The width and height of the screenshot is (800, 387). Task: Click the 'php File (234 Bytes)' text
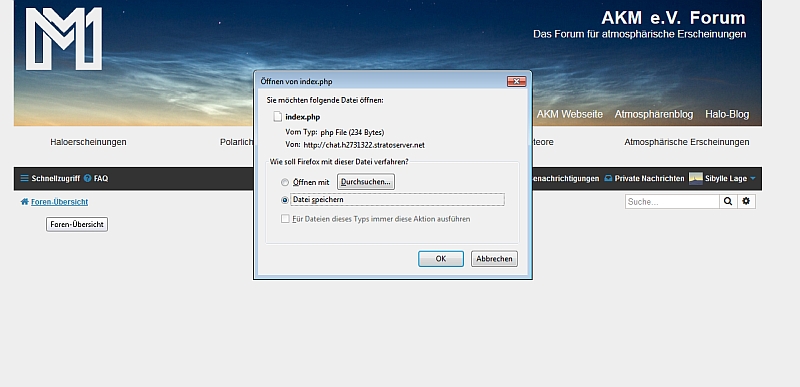click(x=352, y=132)
